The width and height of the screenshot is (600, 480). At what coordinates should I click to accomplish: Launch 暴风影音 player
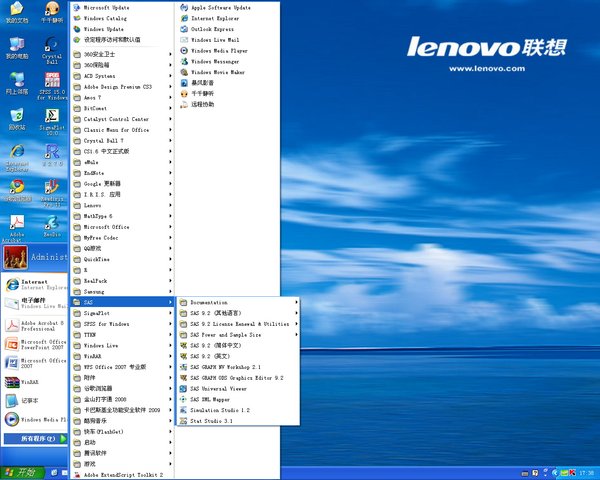(x=227, y=83)
